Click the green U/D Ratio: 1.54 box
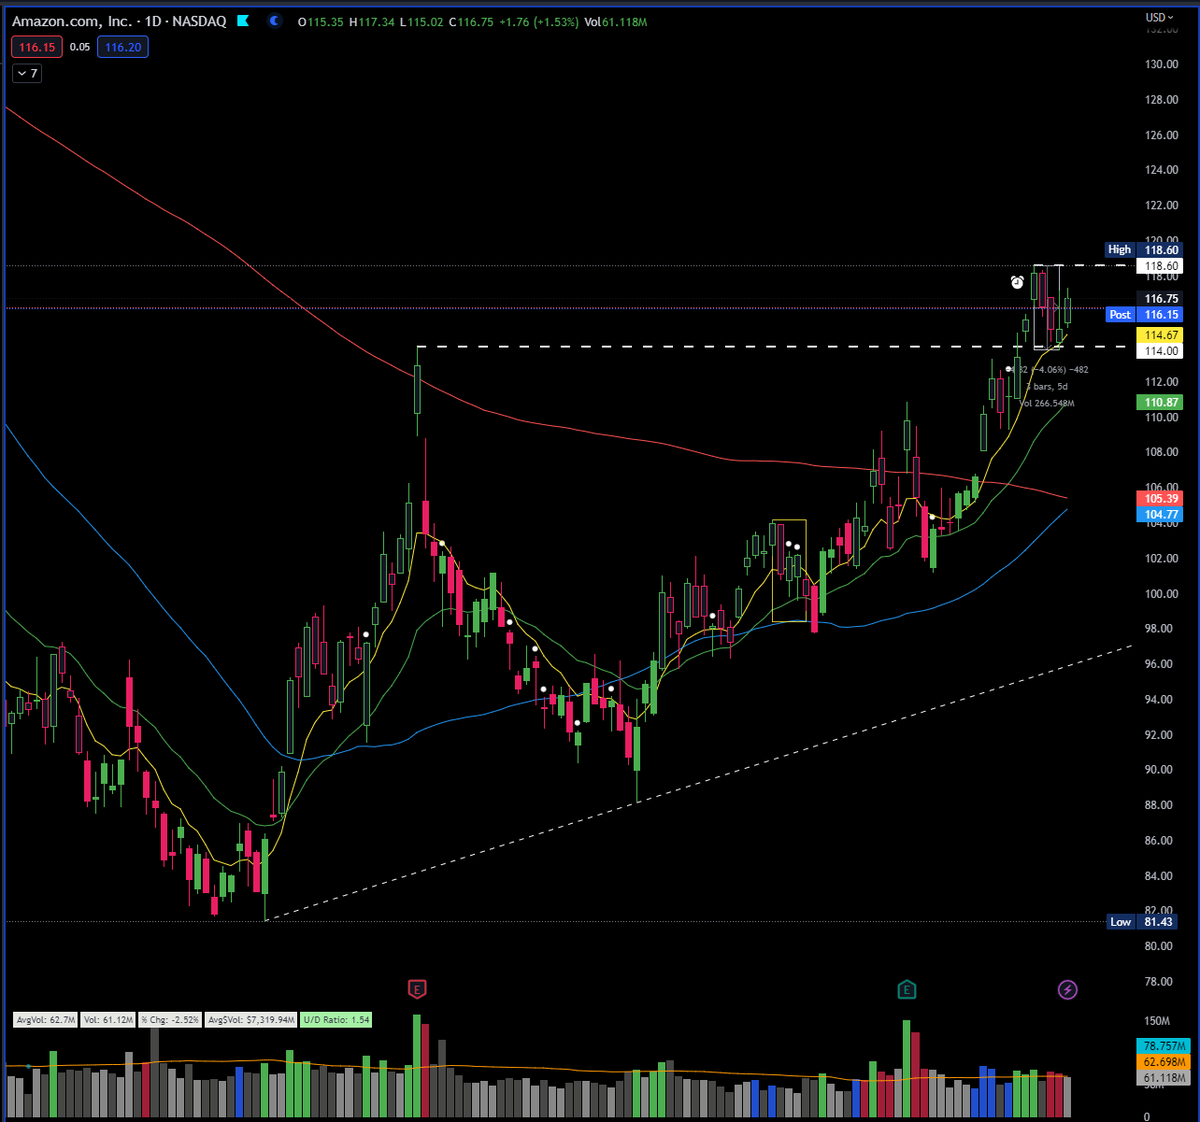 coord(336,1020)
